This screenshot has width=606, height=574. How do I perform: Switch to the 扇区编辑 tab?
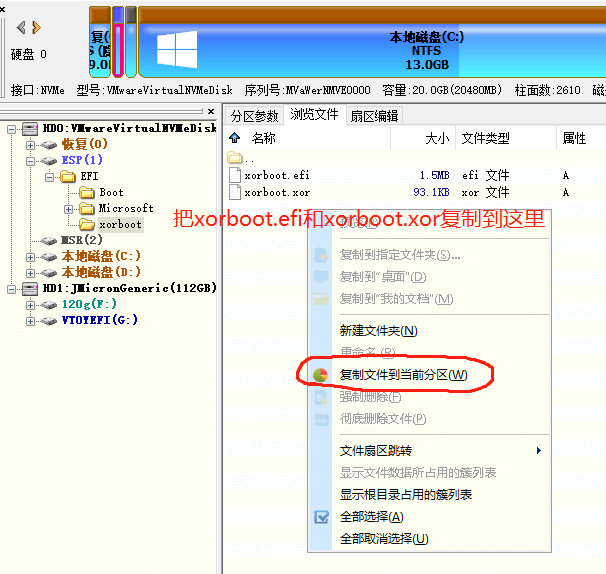coord(374,116)
